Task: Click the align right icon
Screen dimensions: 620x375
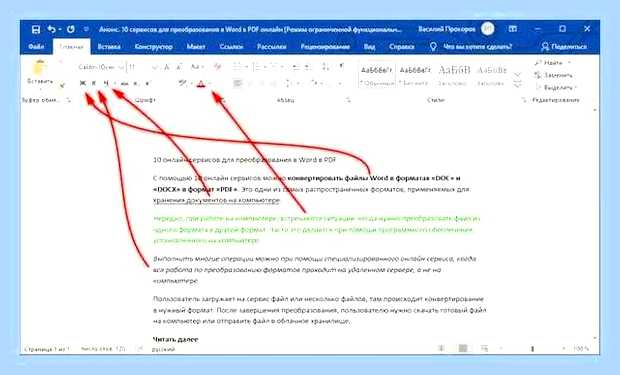Action: 261,83
